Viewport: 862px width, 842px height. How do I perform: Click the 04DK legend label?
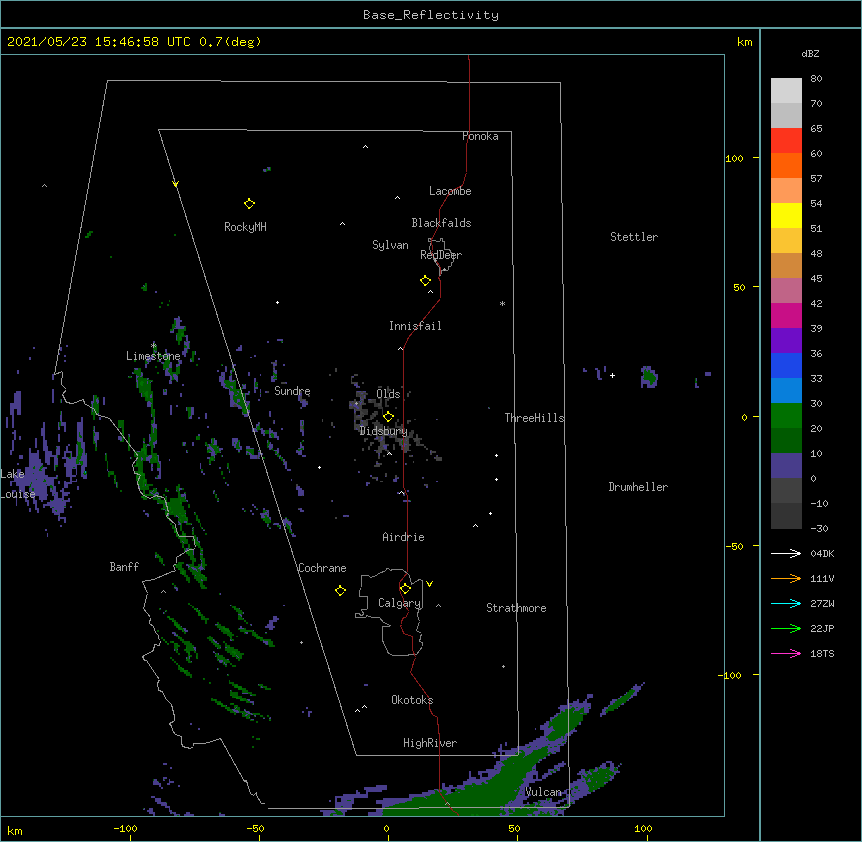point(822,553)
